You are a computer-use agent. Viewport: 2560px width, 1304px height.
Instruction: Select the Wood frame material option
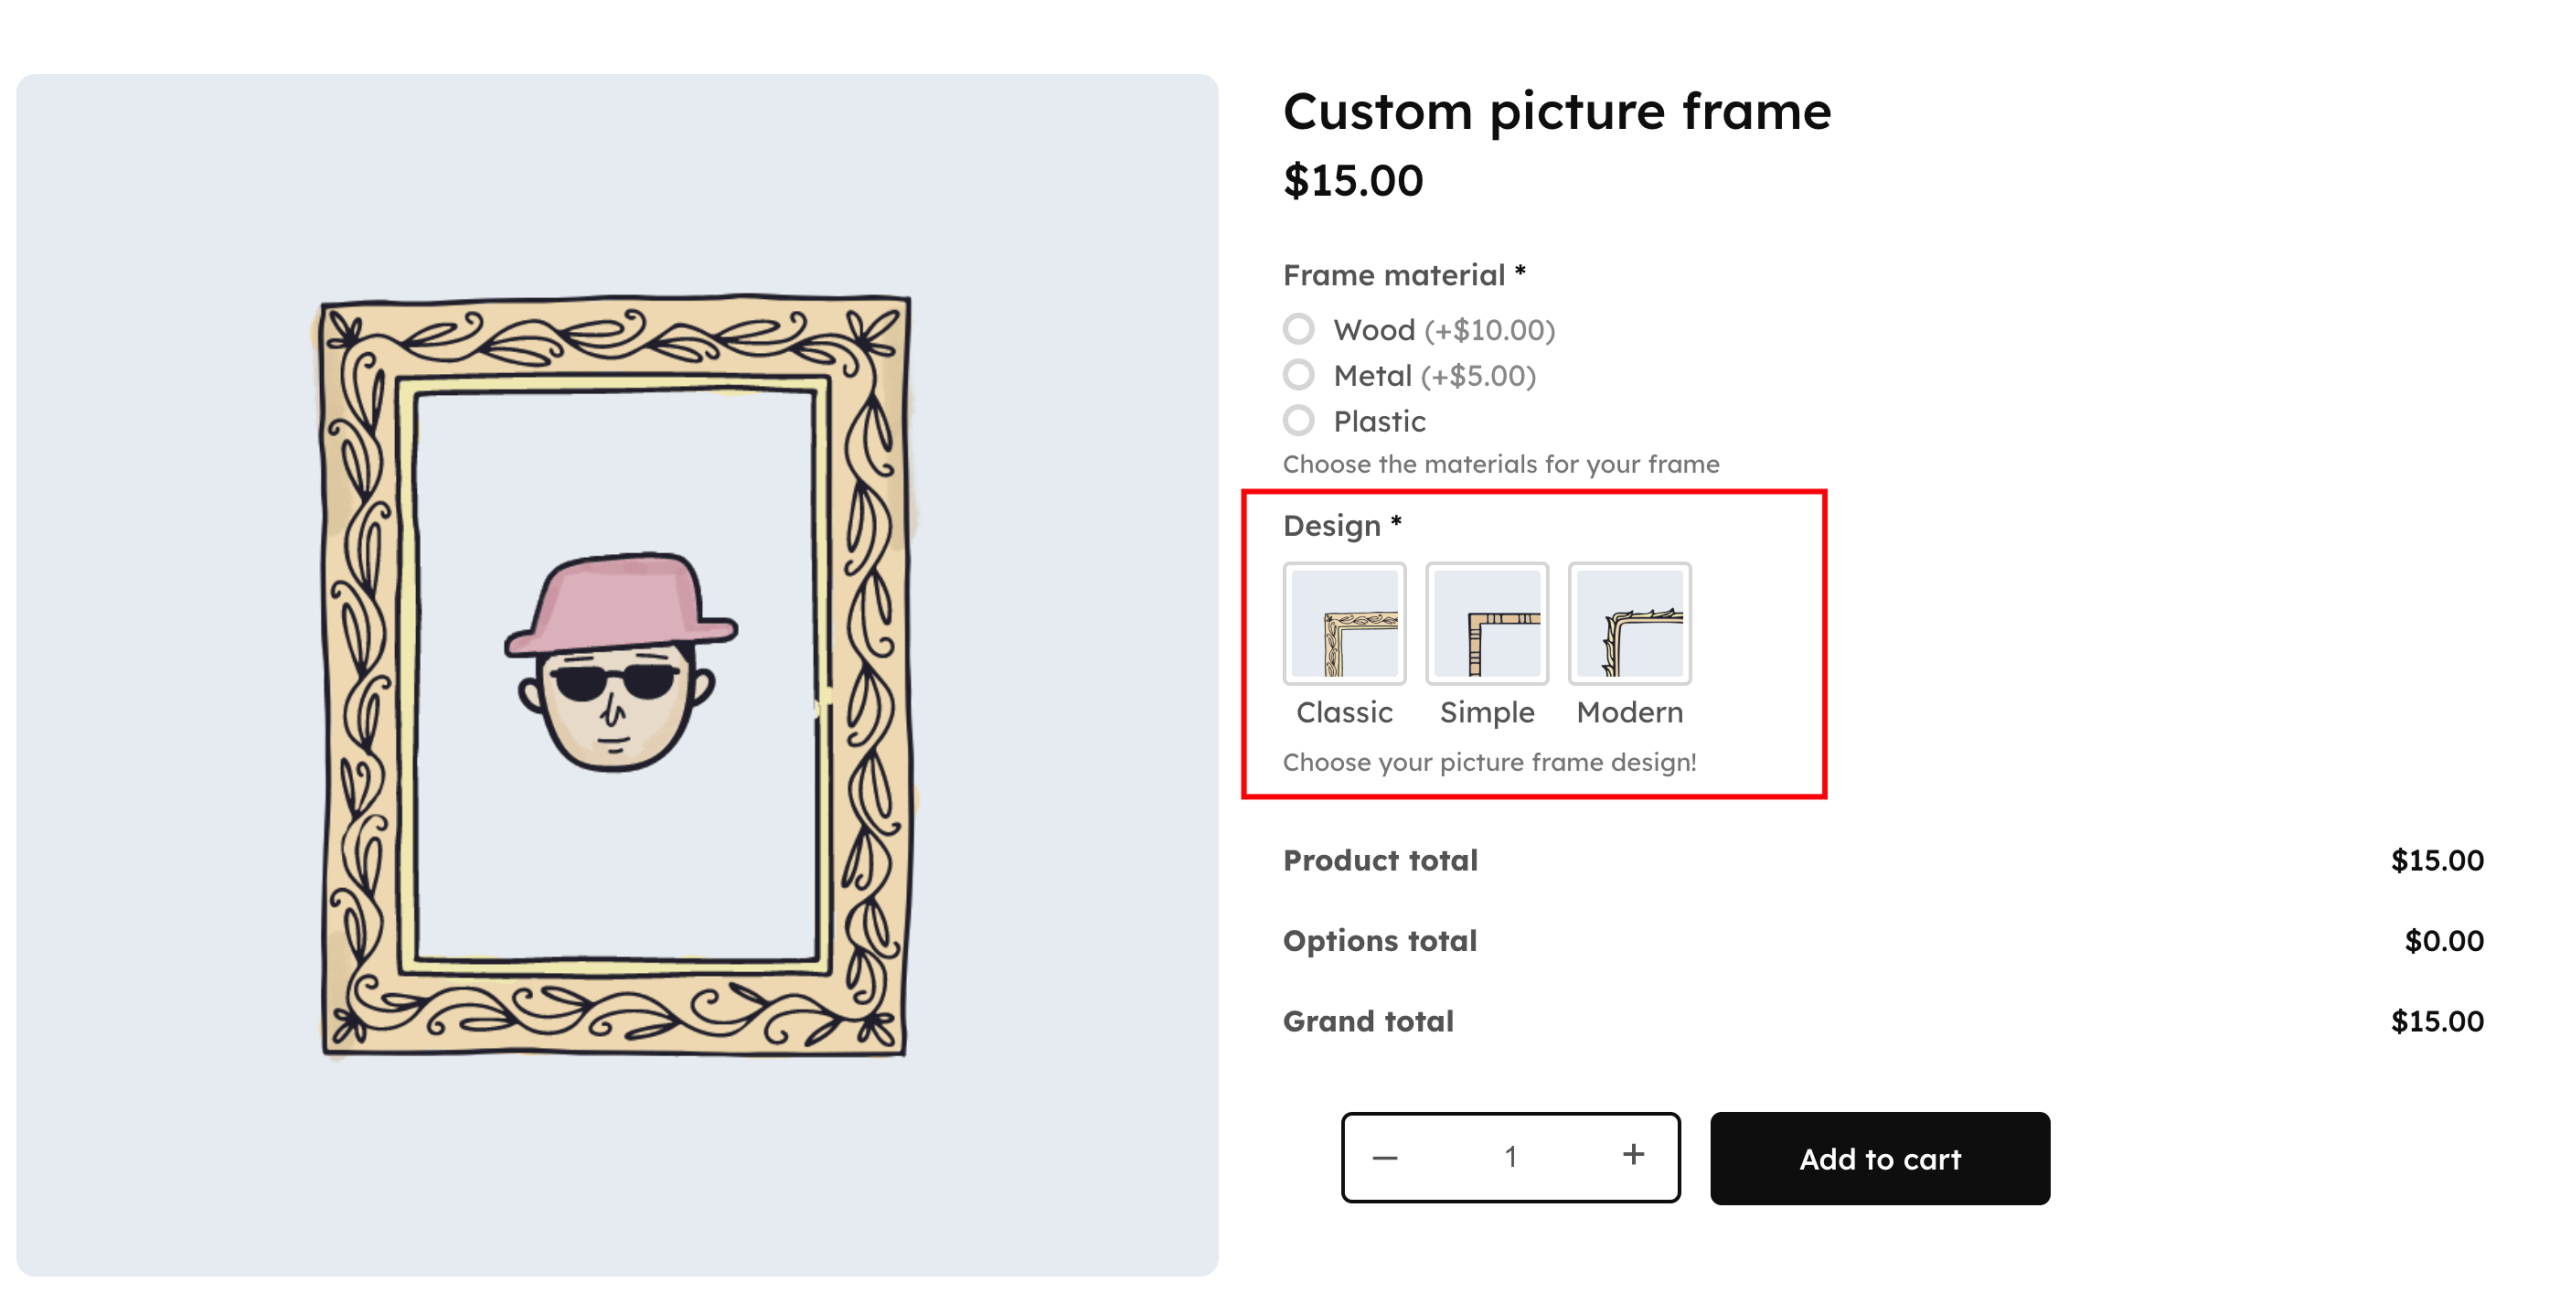[1298, 329]
